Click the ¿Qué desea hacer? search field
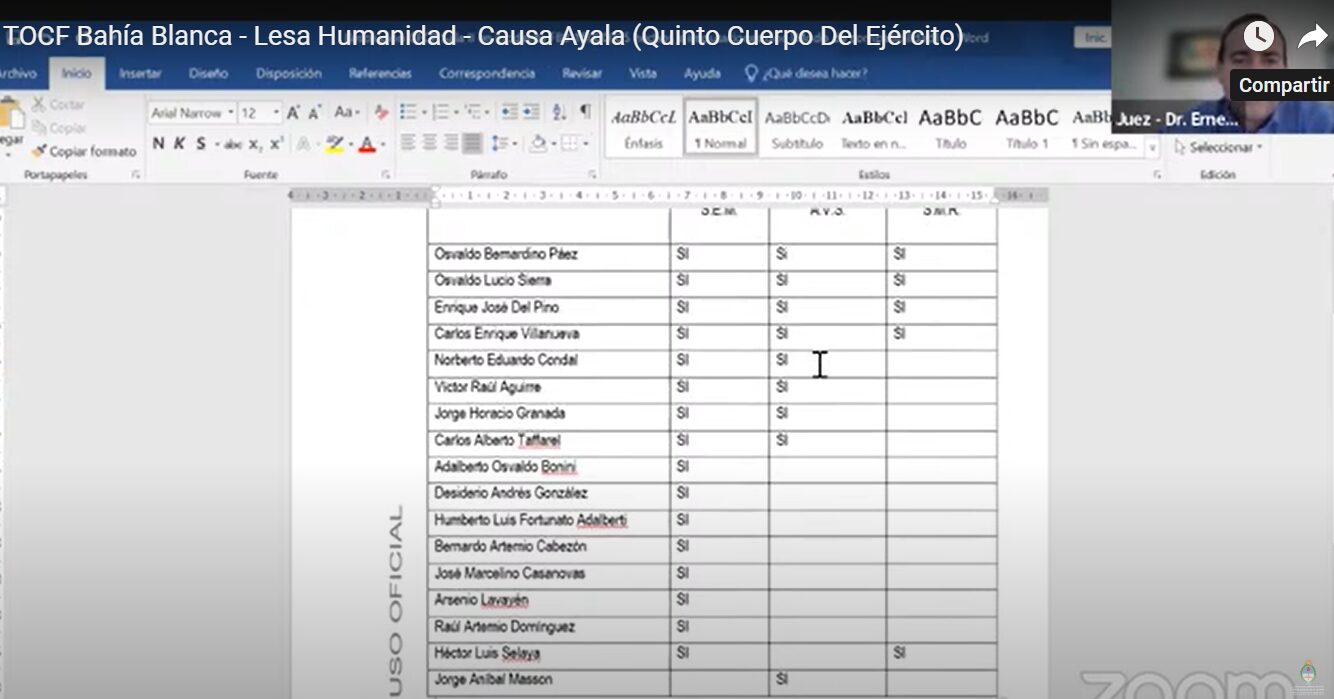 [806, 74]
